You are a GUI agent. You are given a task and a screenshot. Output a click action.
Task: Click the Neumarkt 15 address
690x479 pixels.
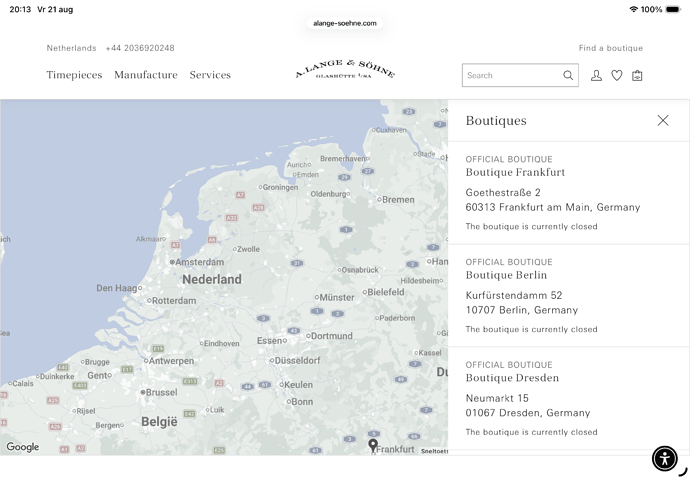497,398
